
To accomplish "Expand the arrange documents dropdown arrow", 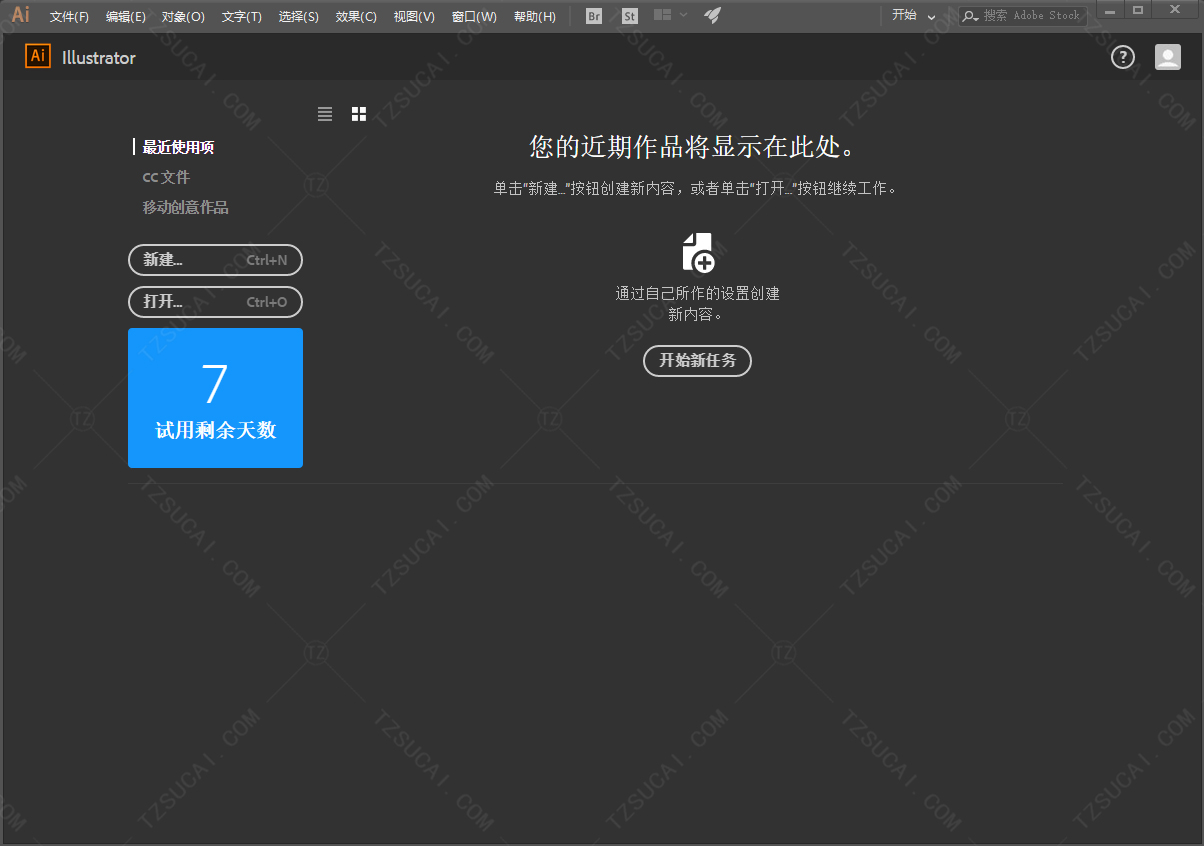I will (684, 16).
